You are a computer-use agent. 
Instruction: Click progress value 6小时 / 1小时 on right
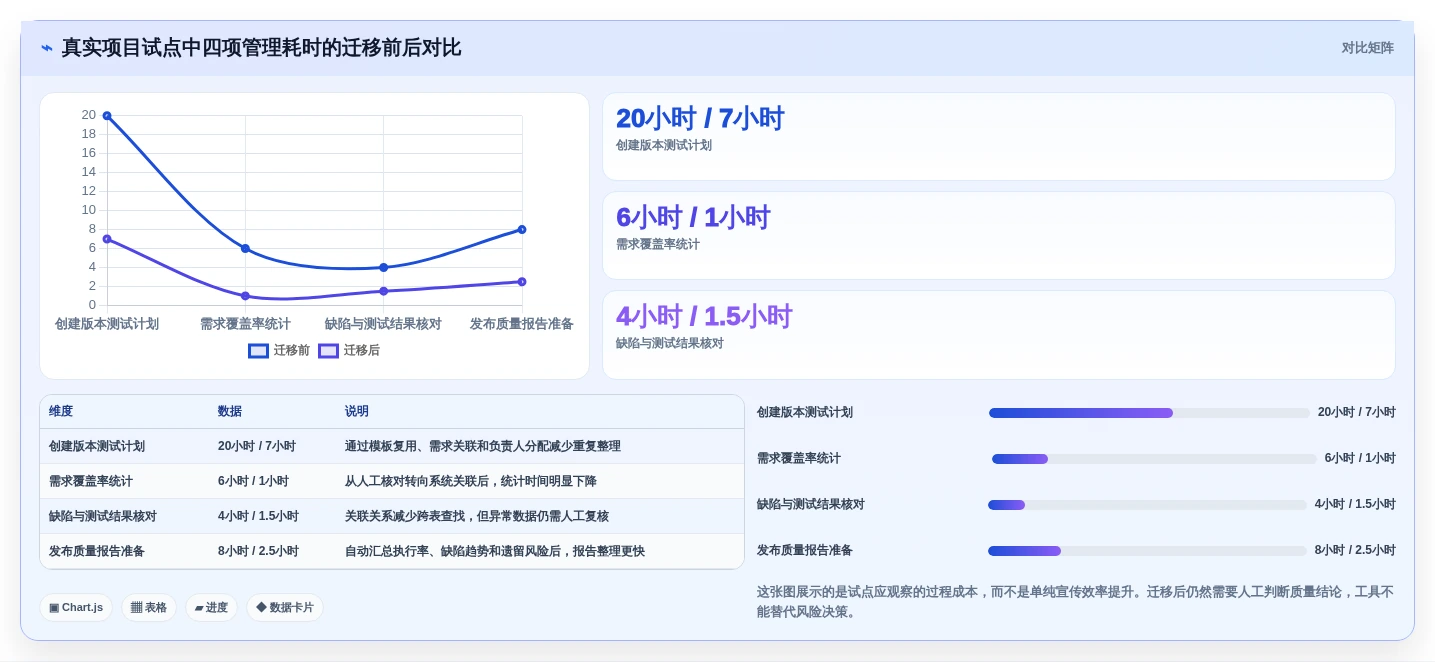click(1360, 459)
